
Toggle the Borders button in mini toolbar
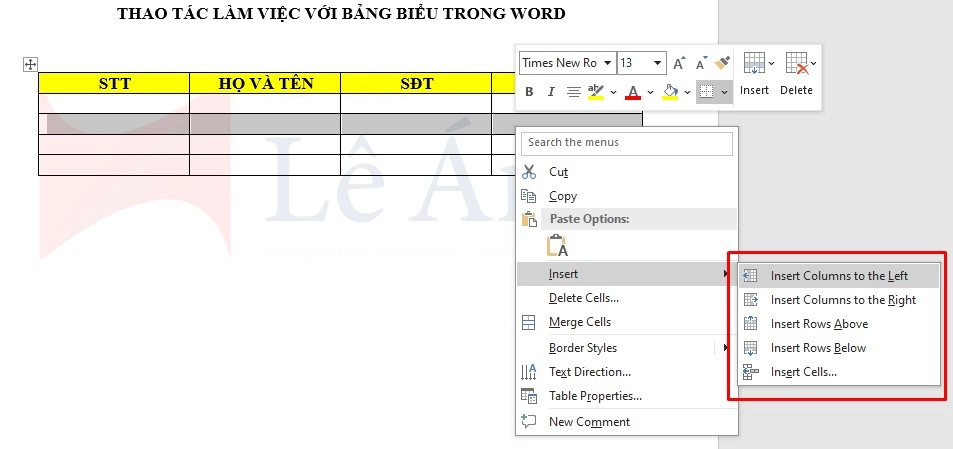click(706, 92)
